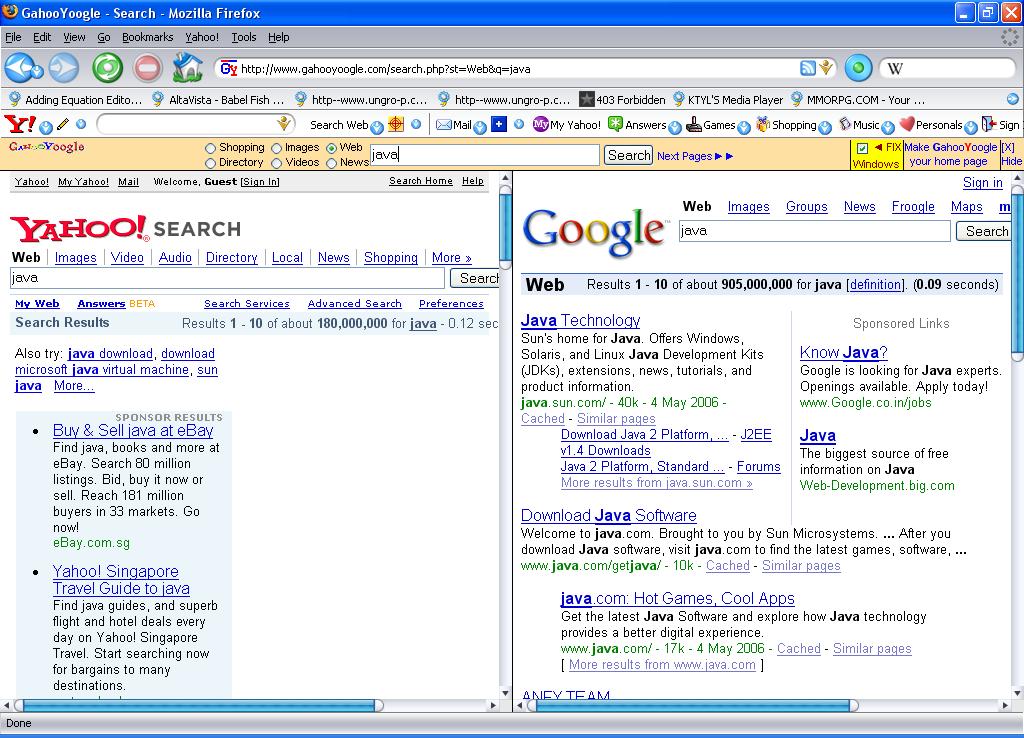Click Google Sign in link
The width and height of the screenshot is (1024, 738).
pyautogui.click(x=982, y=183)
